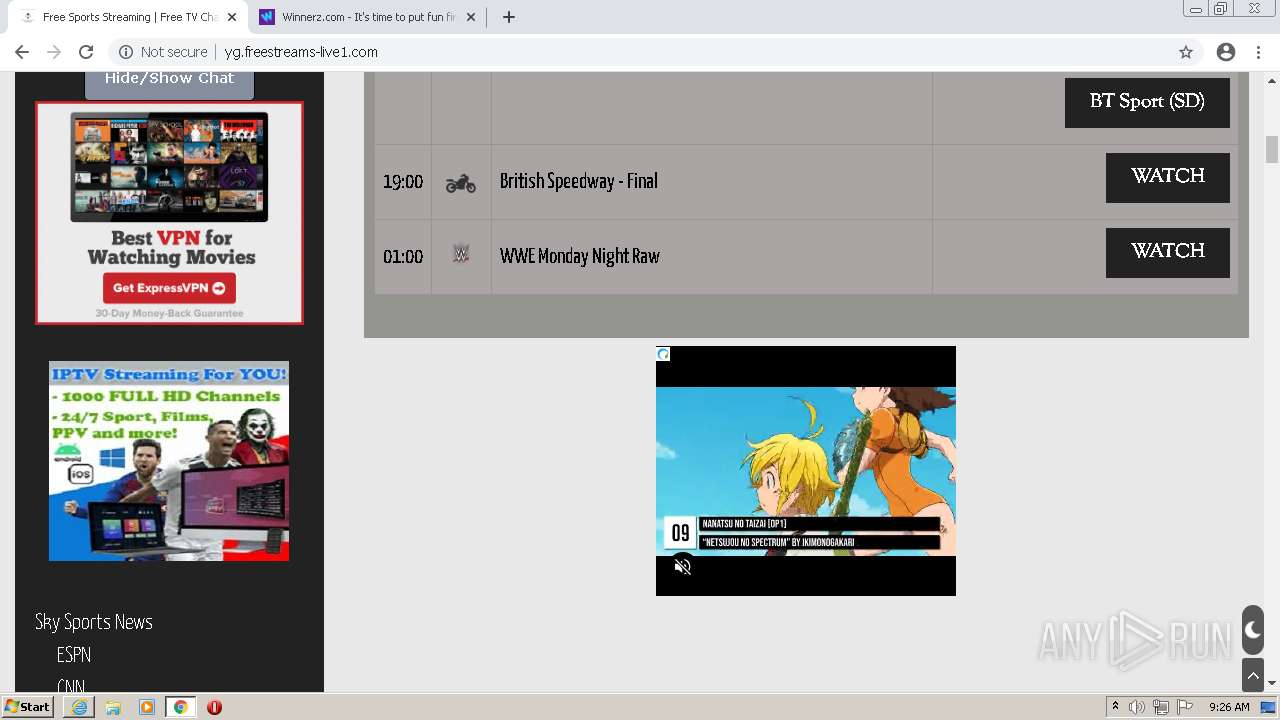Open network status tray icon

1161,707
